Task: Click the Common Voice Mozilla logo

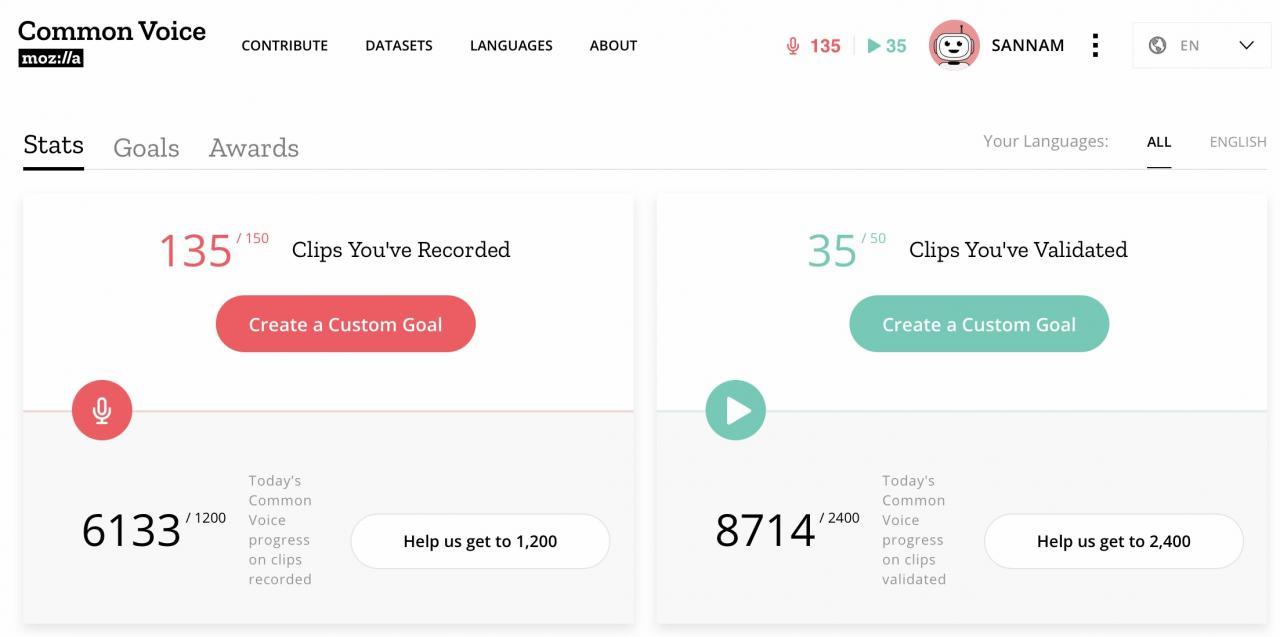Action: (x=112, y=43)
